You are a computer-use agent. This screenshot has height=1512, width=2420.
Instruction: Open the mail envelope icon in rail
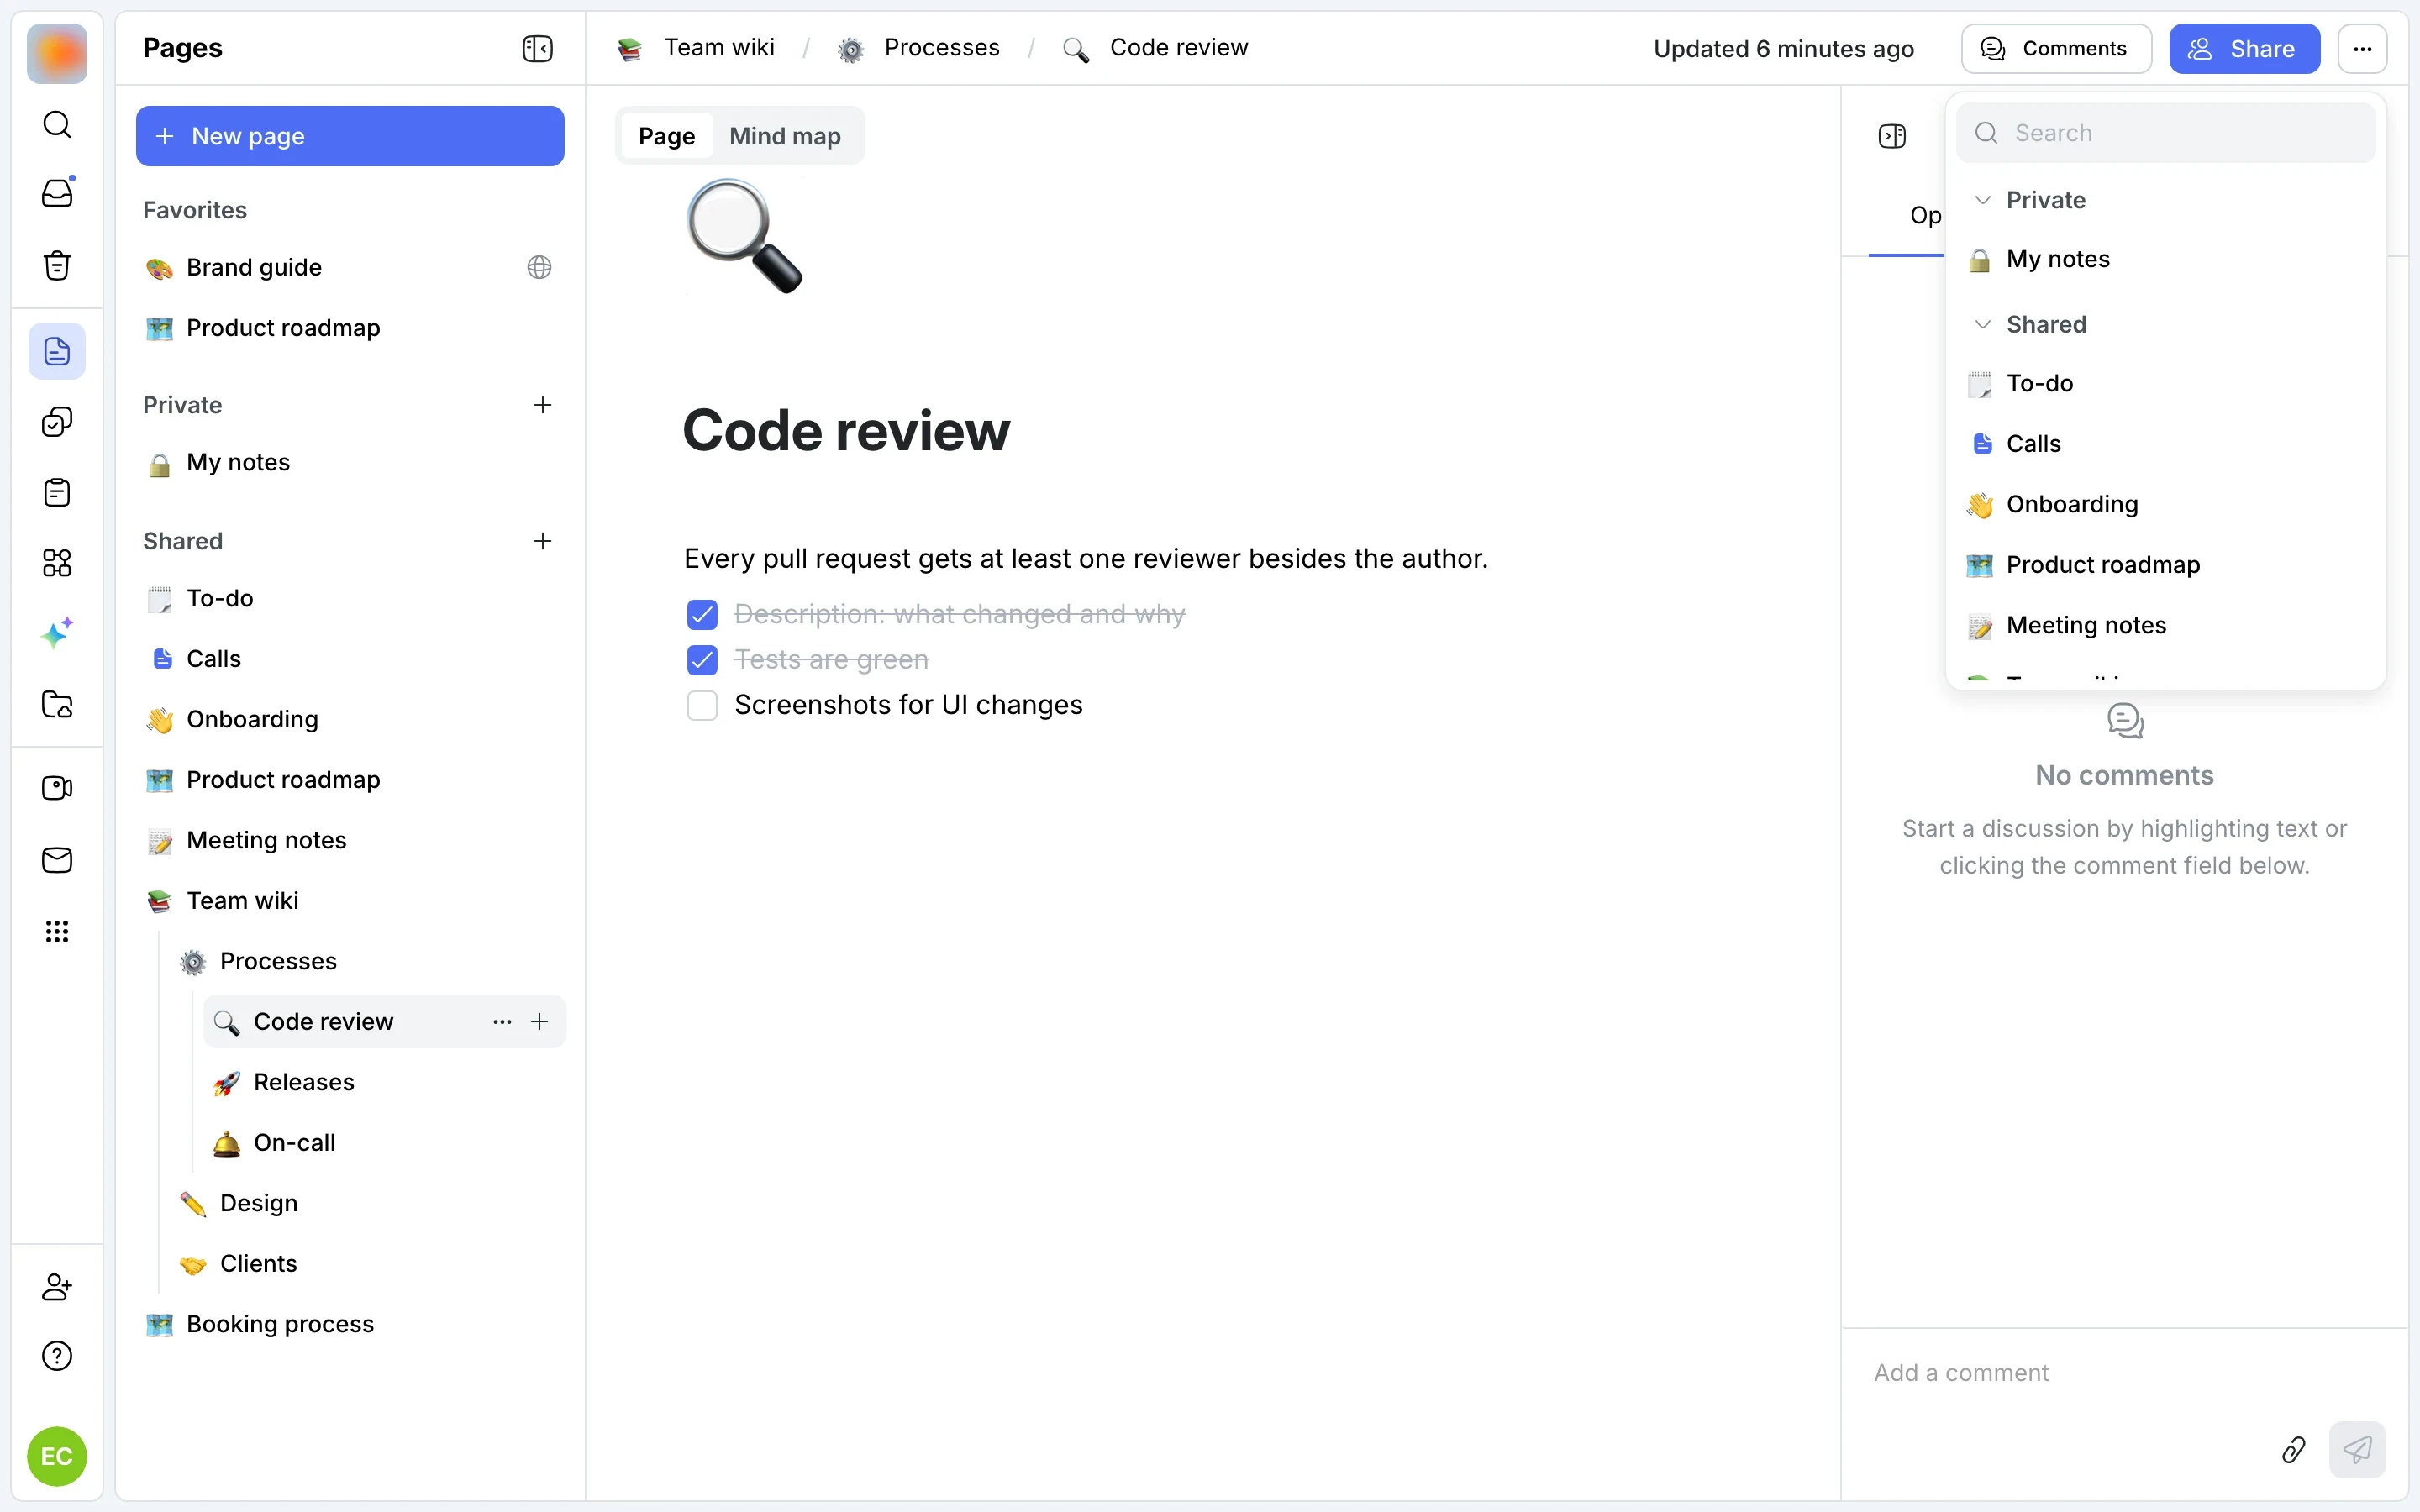(x=57, y=860)
